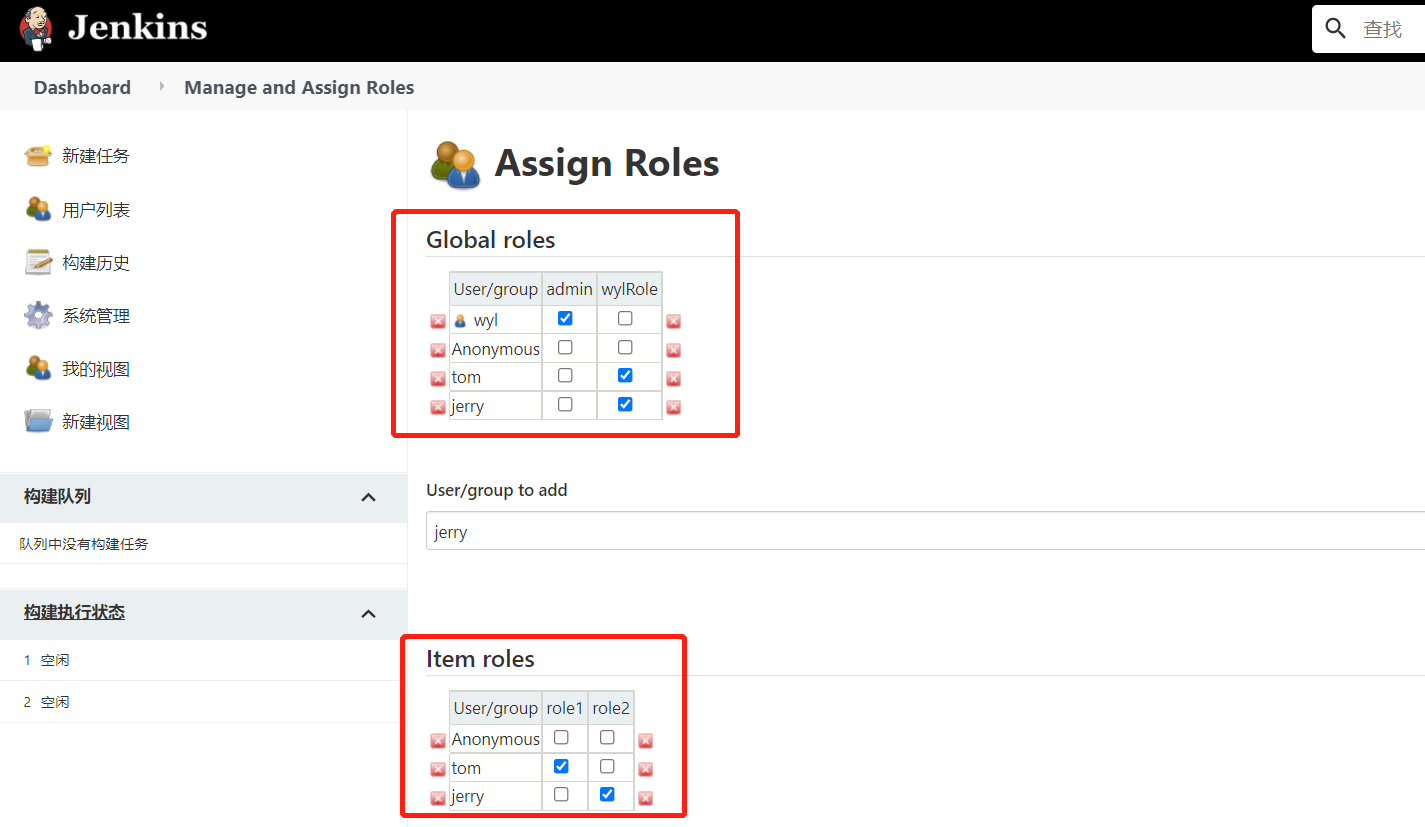Click the 新建视图 folder icon
1425x827 pixels.
click(x=38, y=422)
